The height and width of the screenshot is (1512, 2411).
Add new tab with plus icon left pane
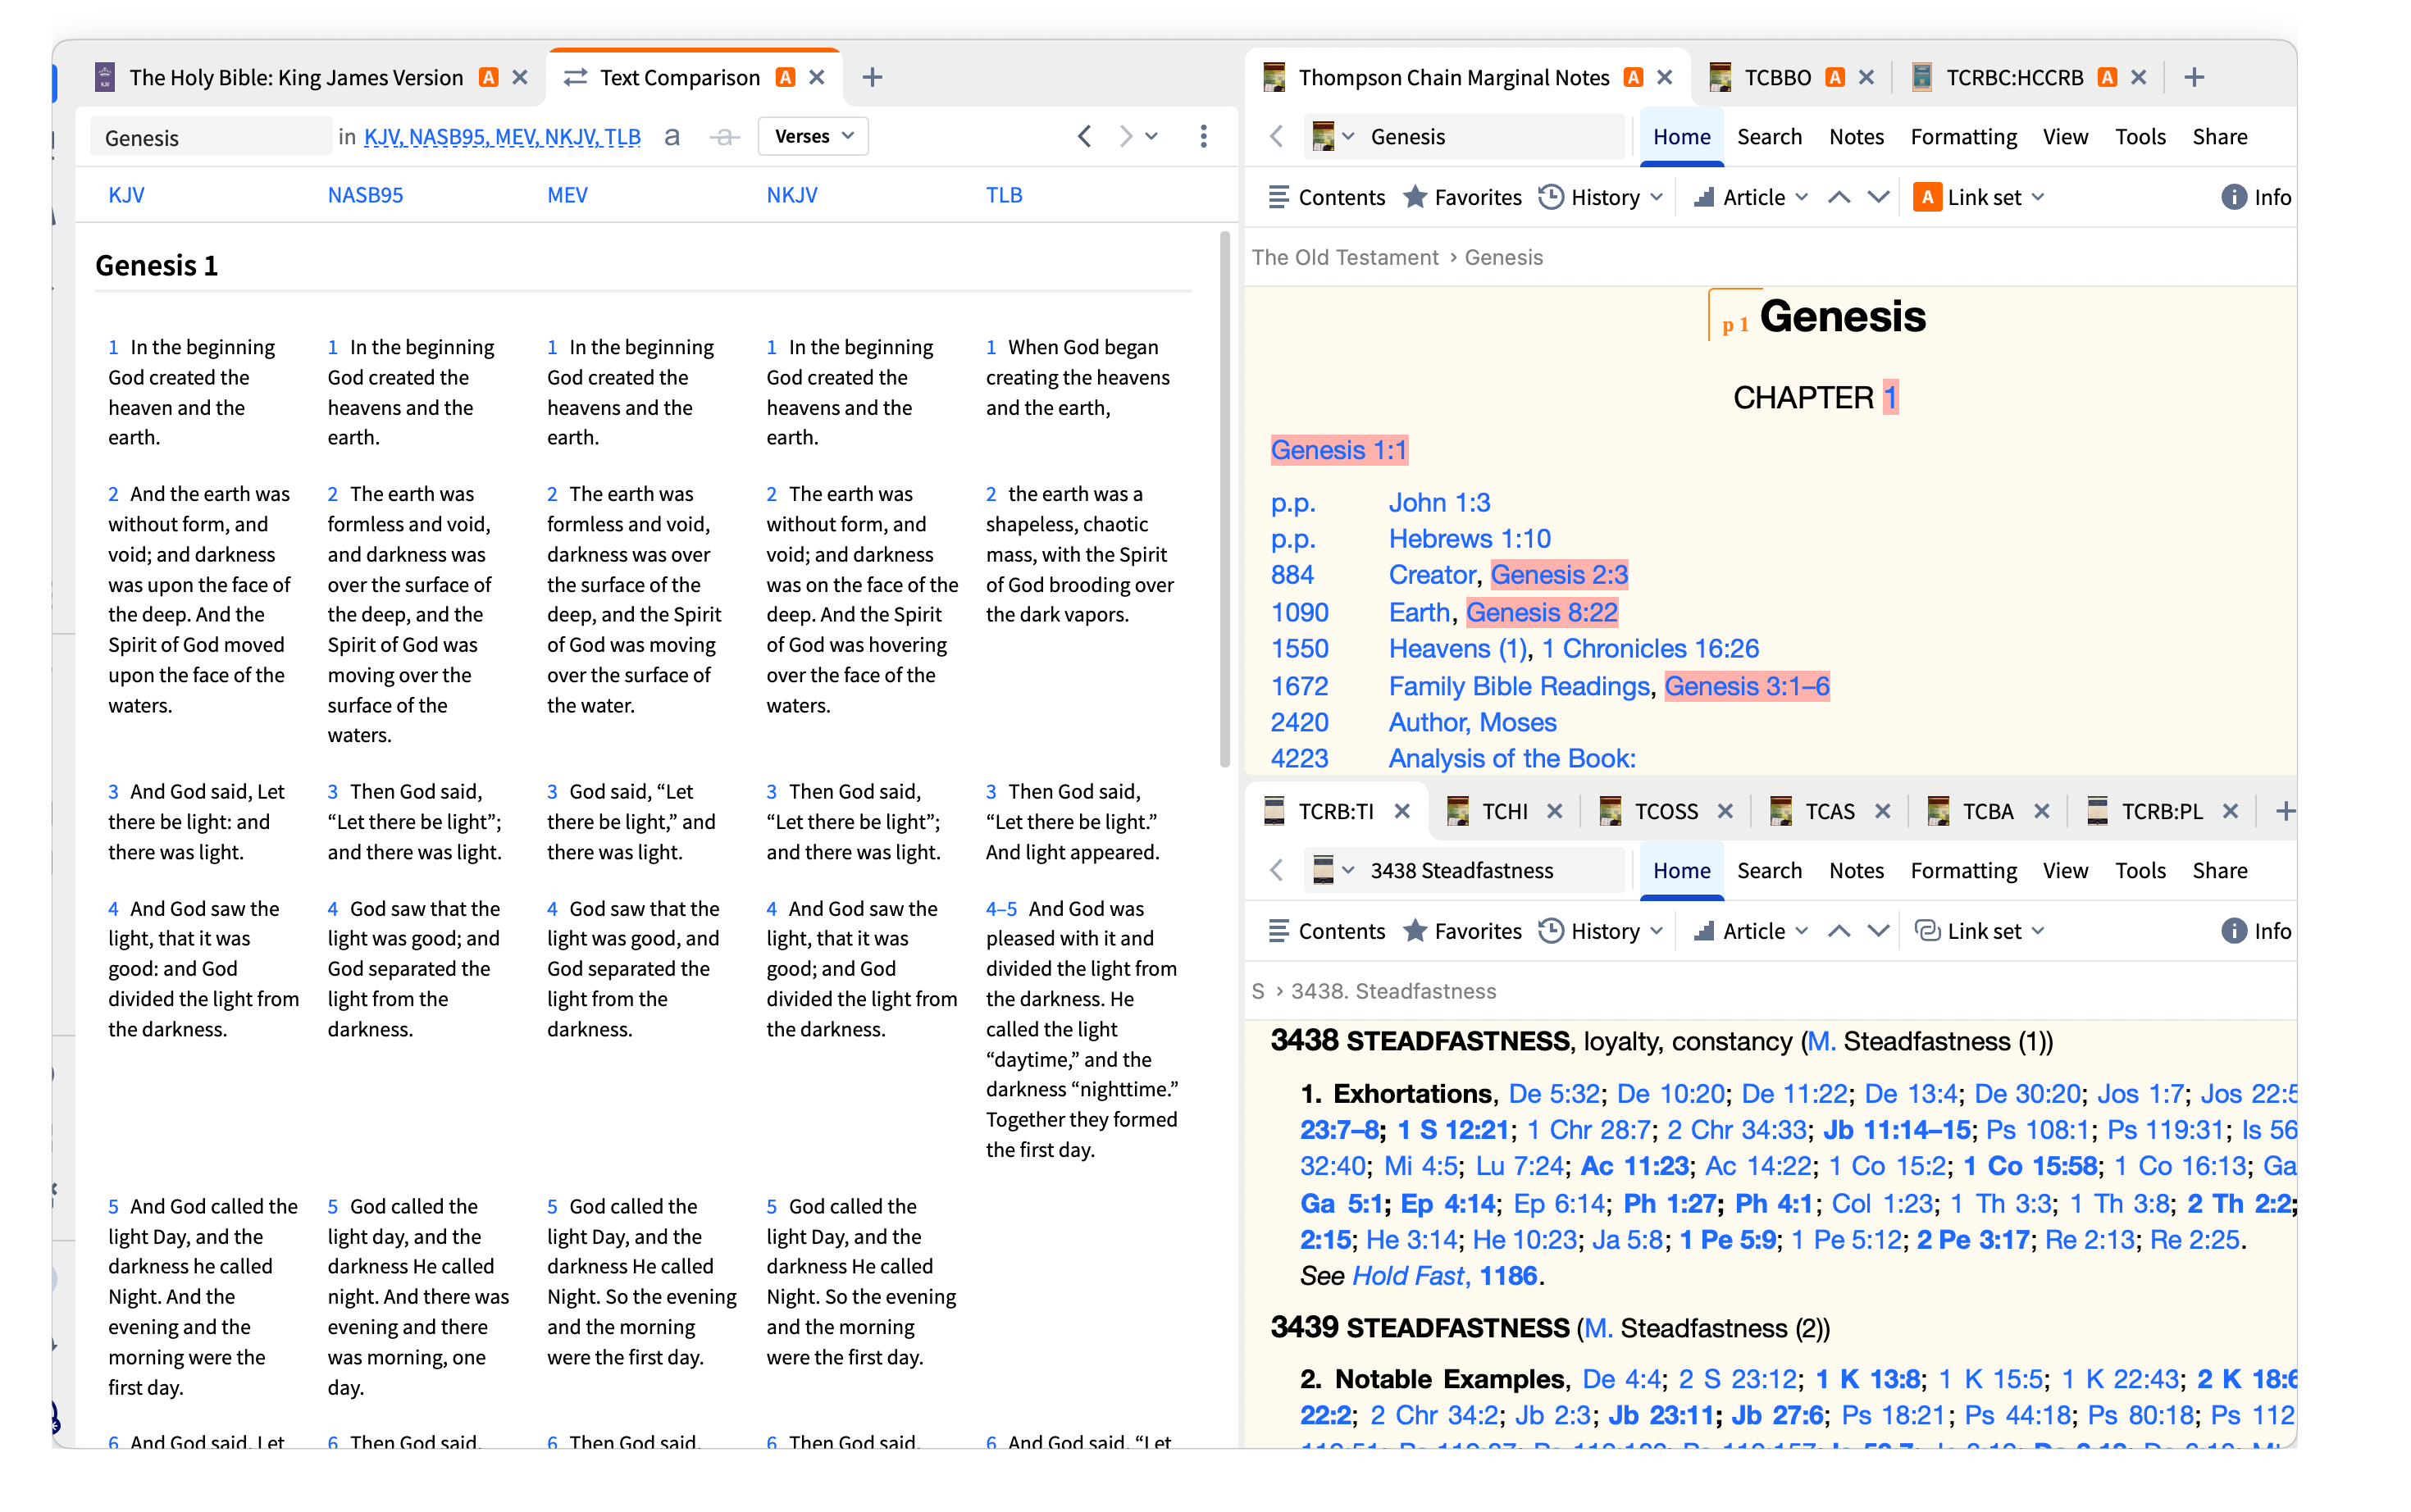pos(871,77)
